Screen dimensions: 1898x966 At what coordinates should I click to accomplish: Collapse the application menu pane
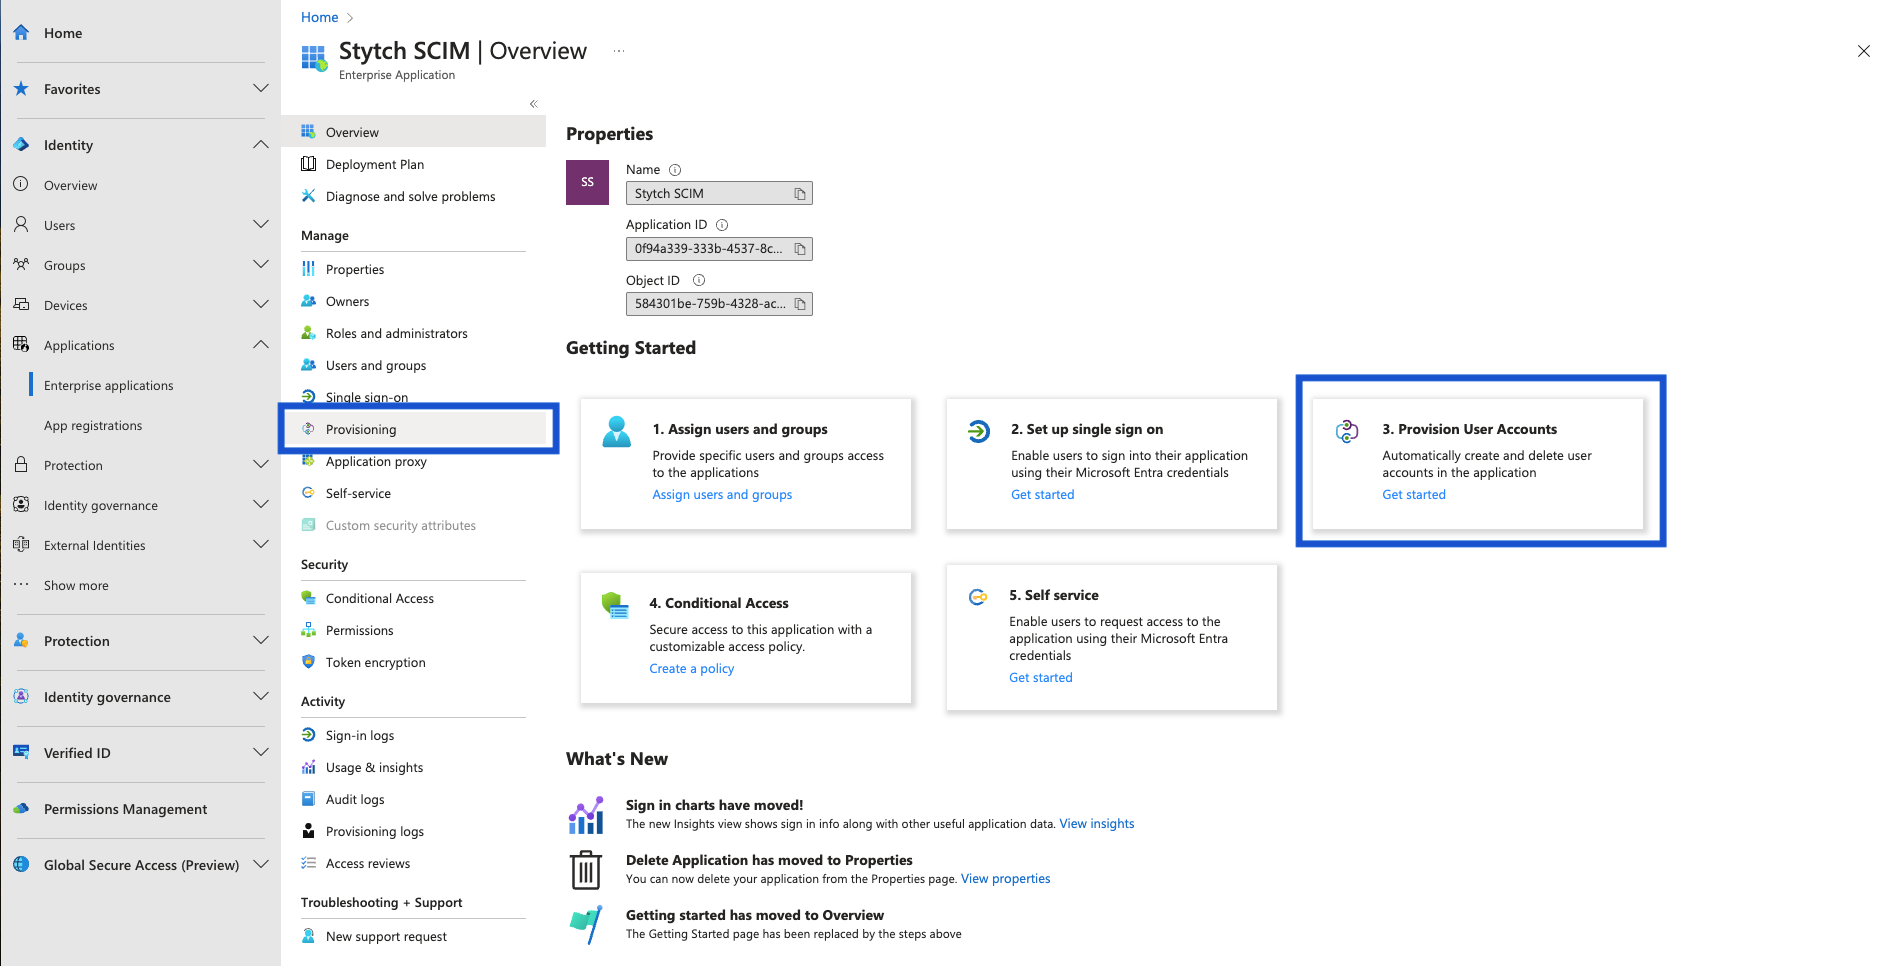coord(533,103)
